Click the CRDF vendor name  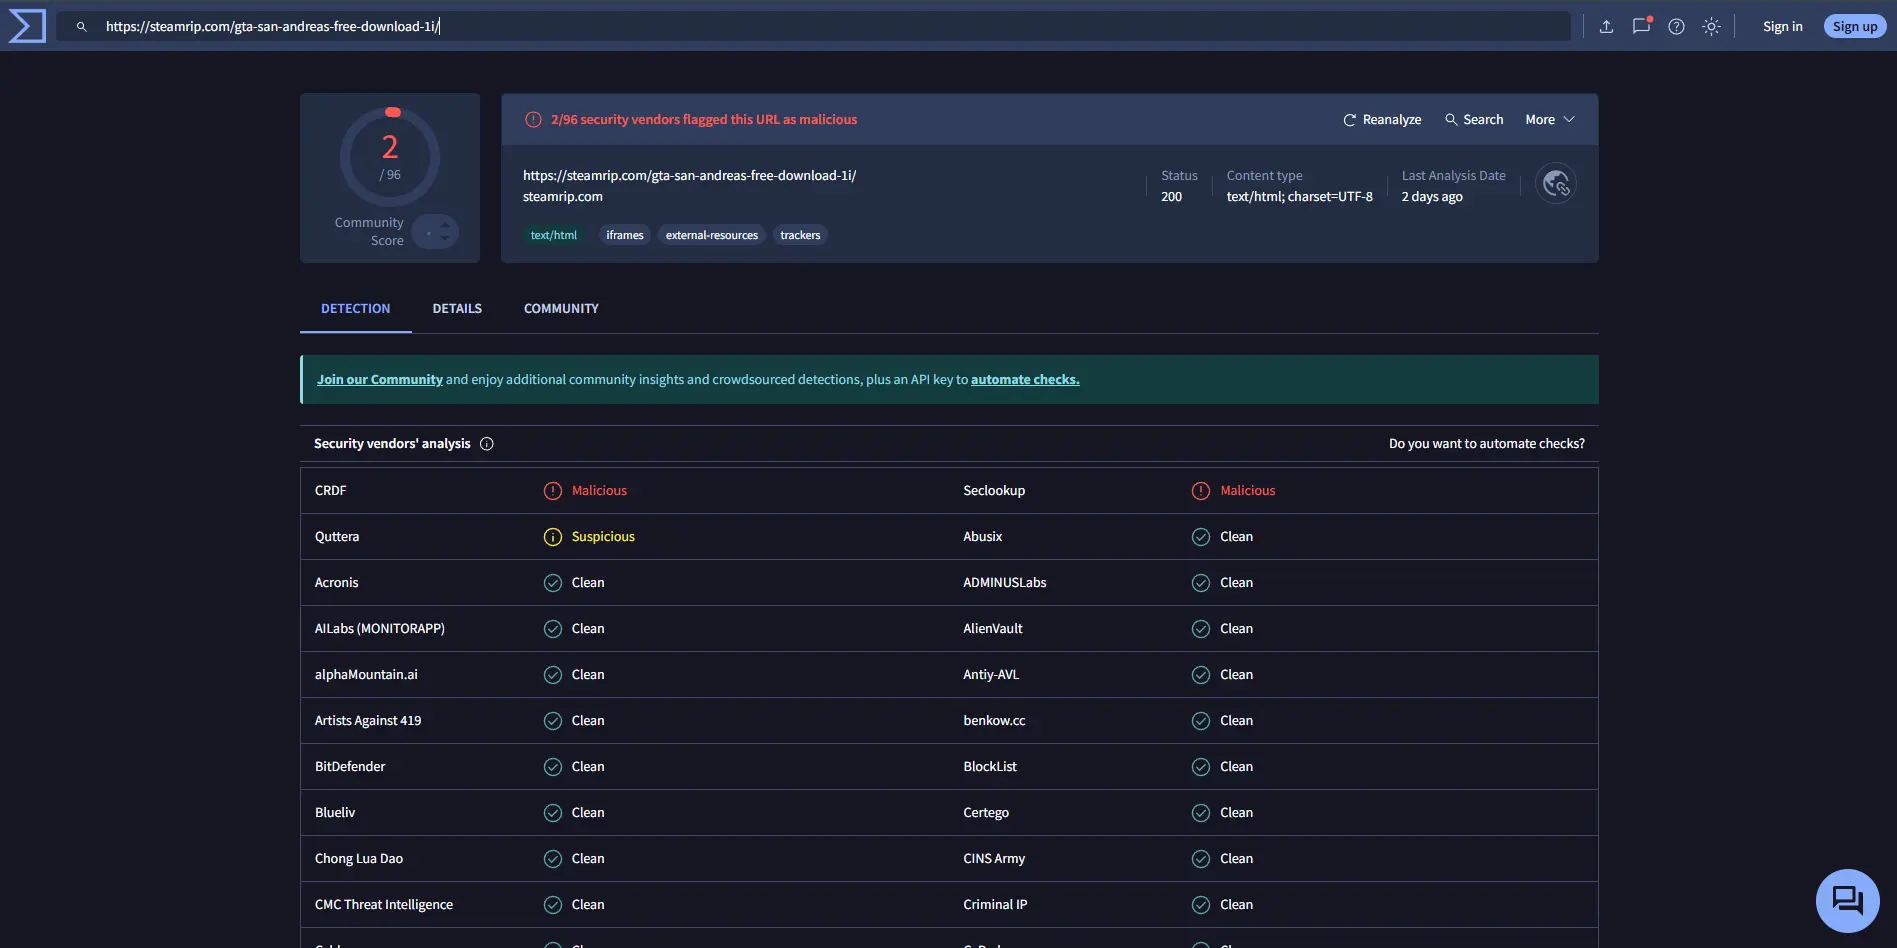pyautogui.click(x=331, y=491)
